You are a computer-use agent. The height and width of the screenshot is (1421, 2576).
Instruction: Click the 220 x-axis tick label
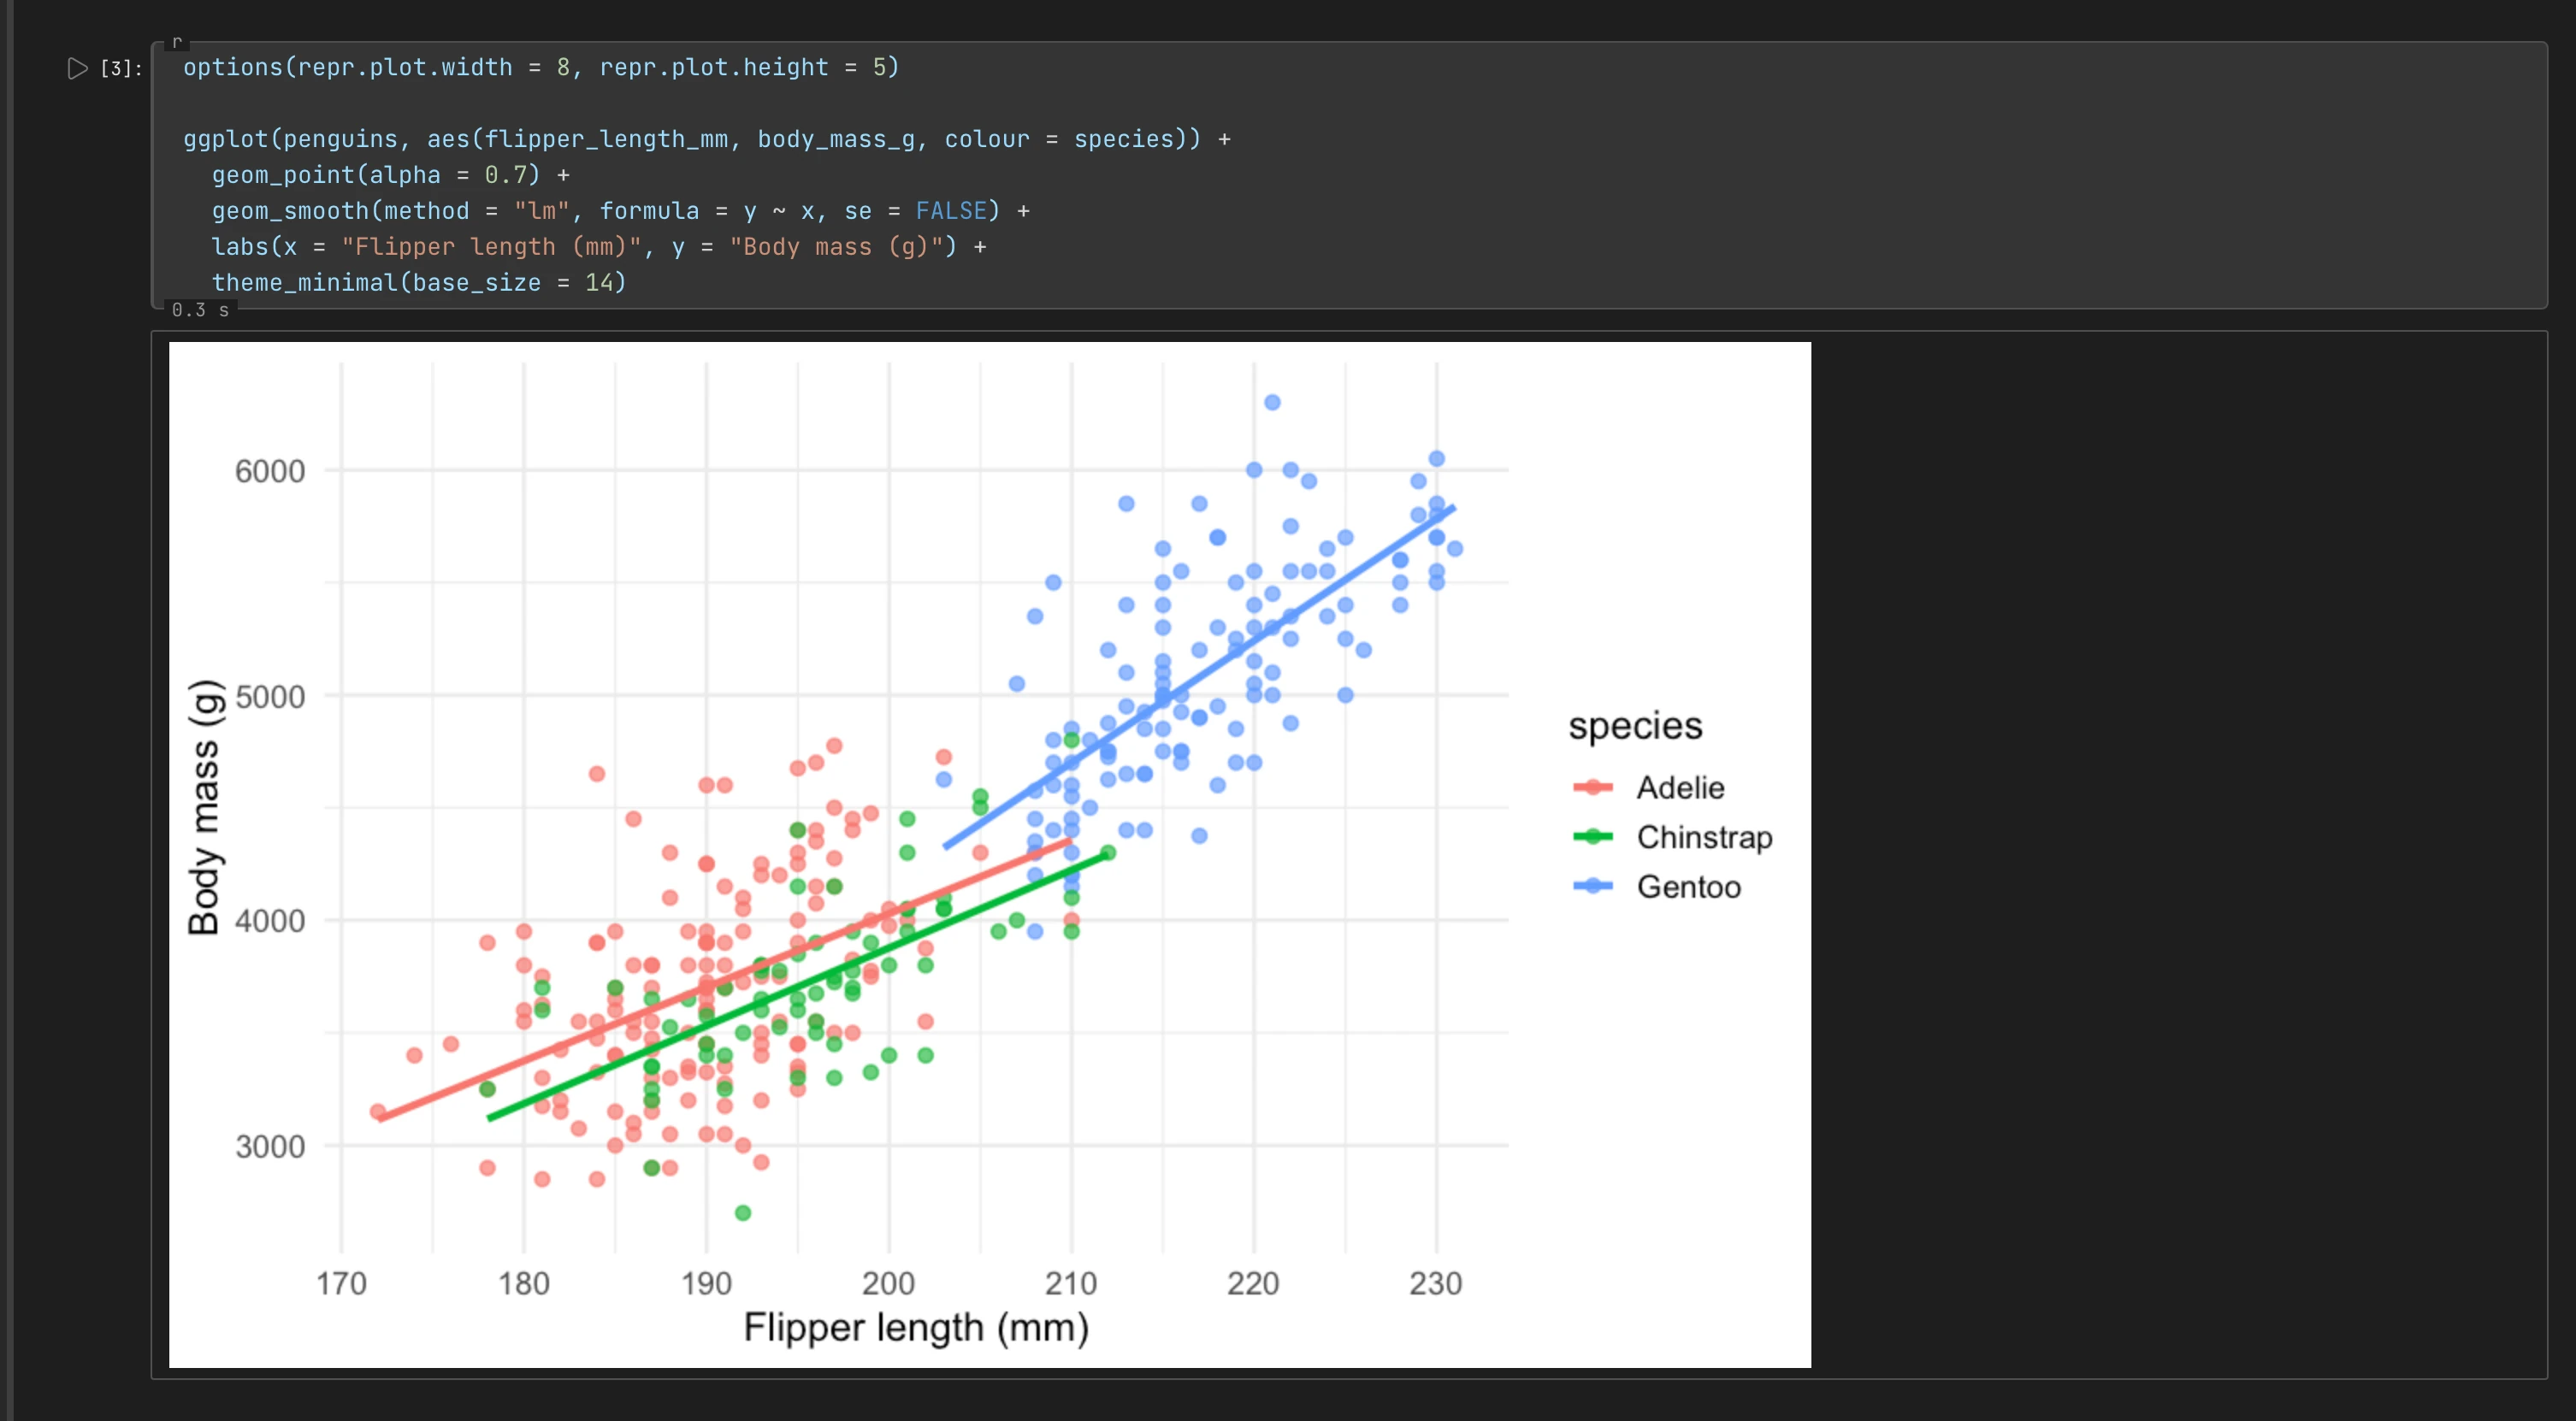tap(1253, 1283)
